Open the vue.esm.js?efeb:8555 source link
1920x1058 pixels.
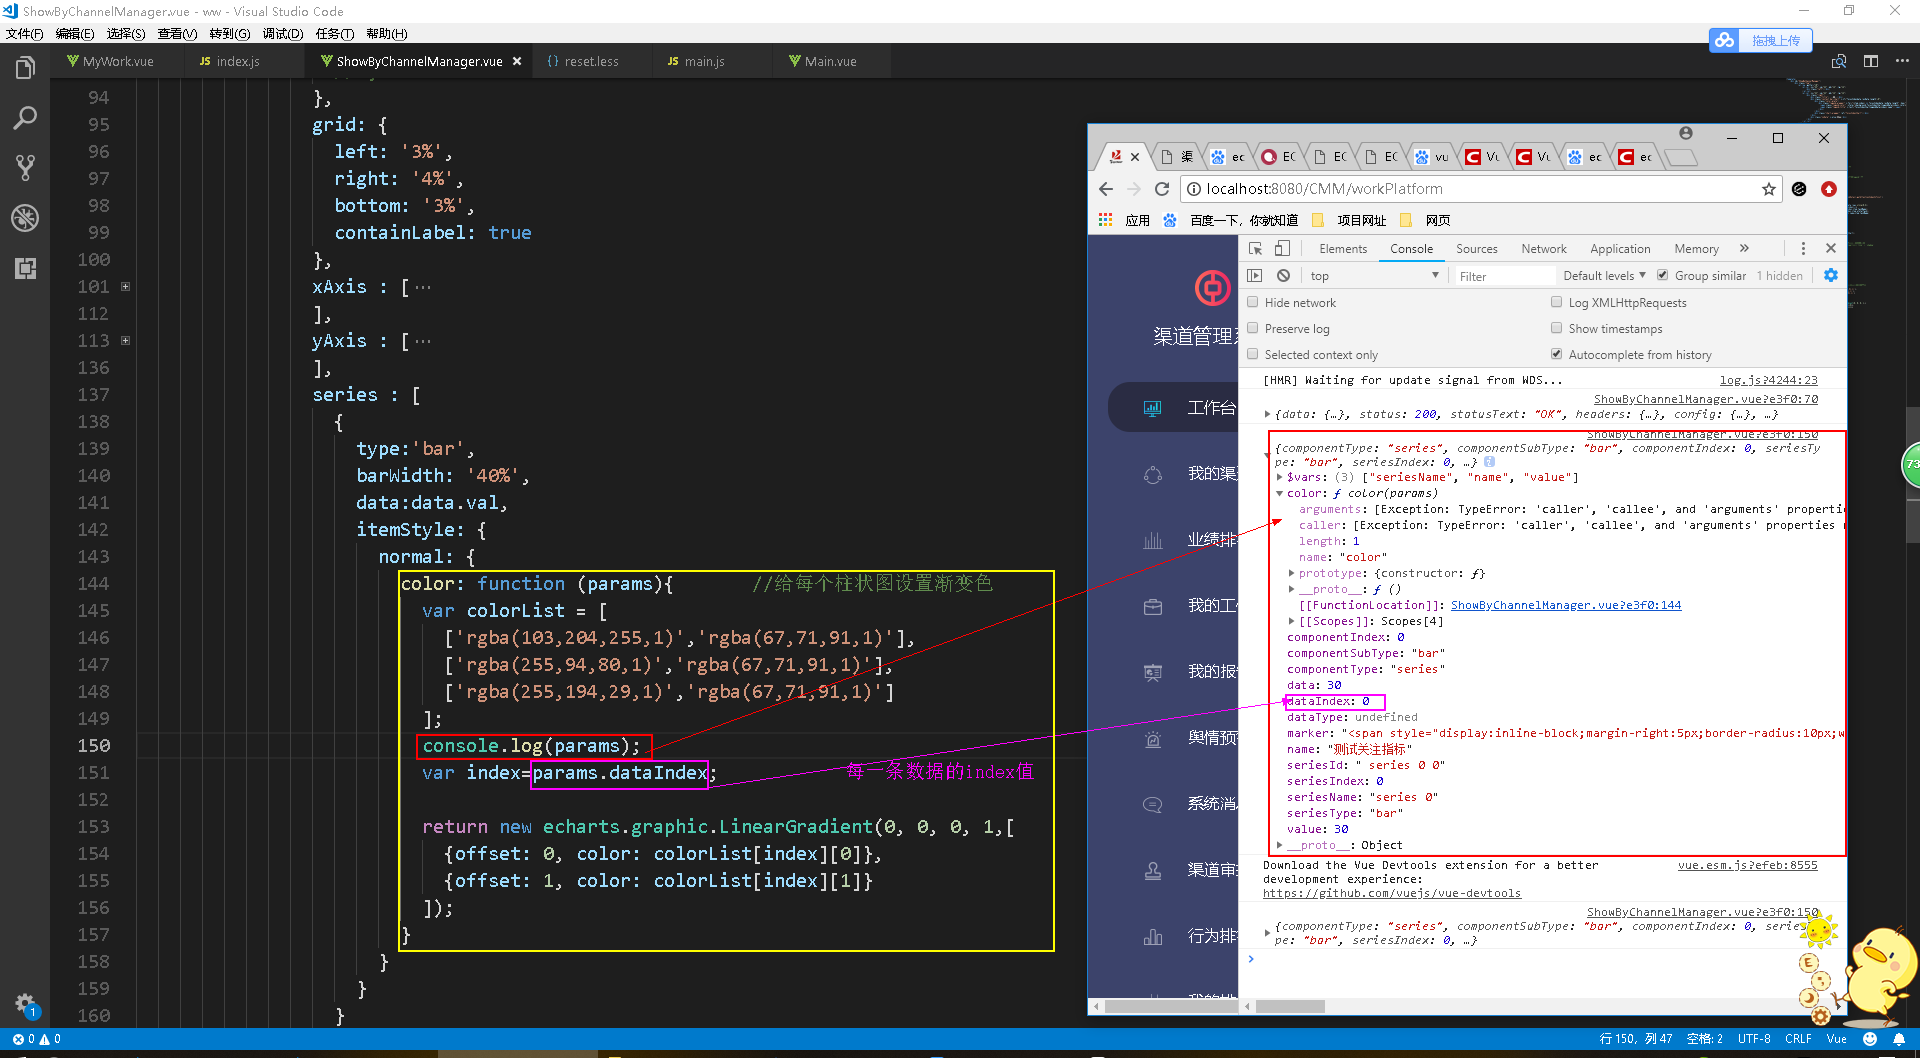[x=1748, y=865]
